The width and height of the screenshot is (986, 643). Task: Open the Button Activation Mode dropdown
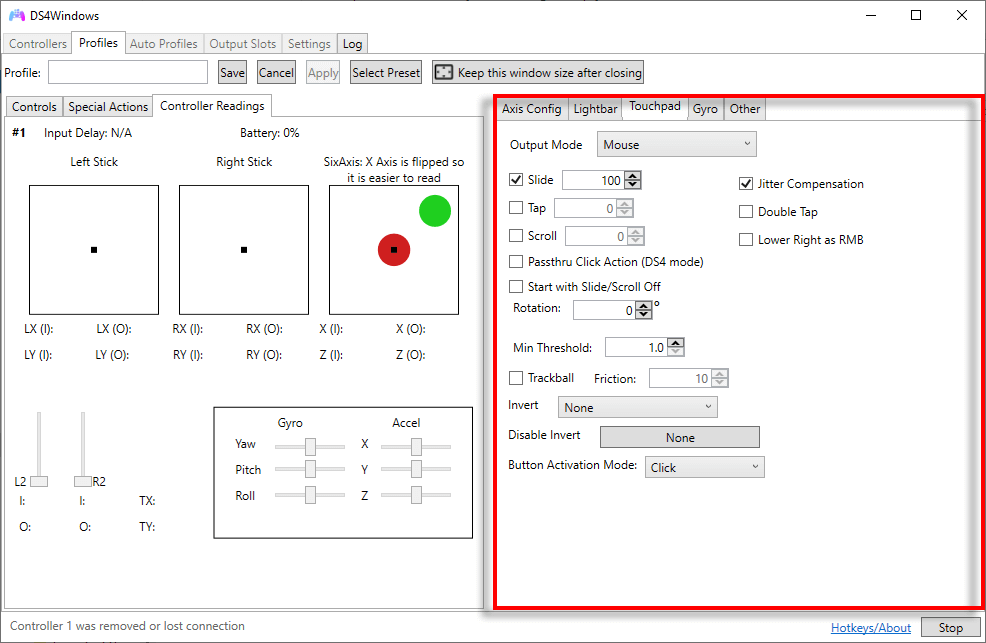[704, 467]
